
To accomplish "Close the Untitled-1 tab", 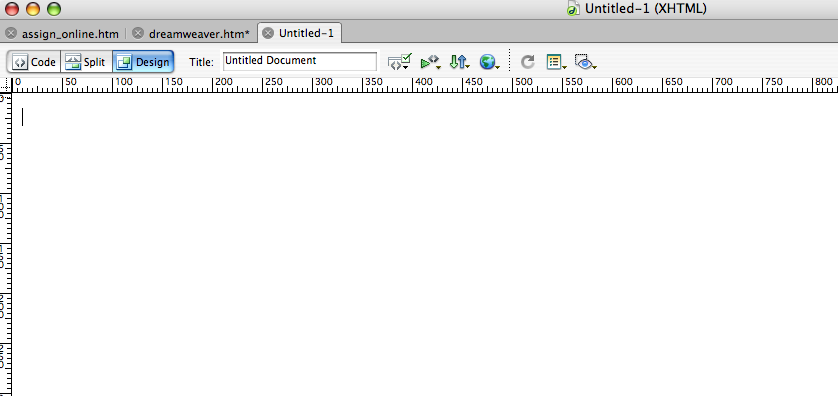I will tap(268, 34).
